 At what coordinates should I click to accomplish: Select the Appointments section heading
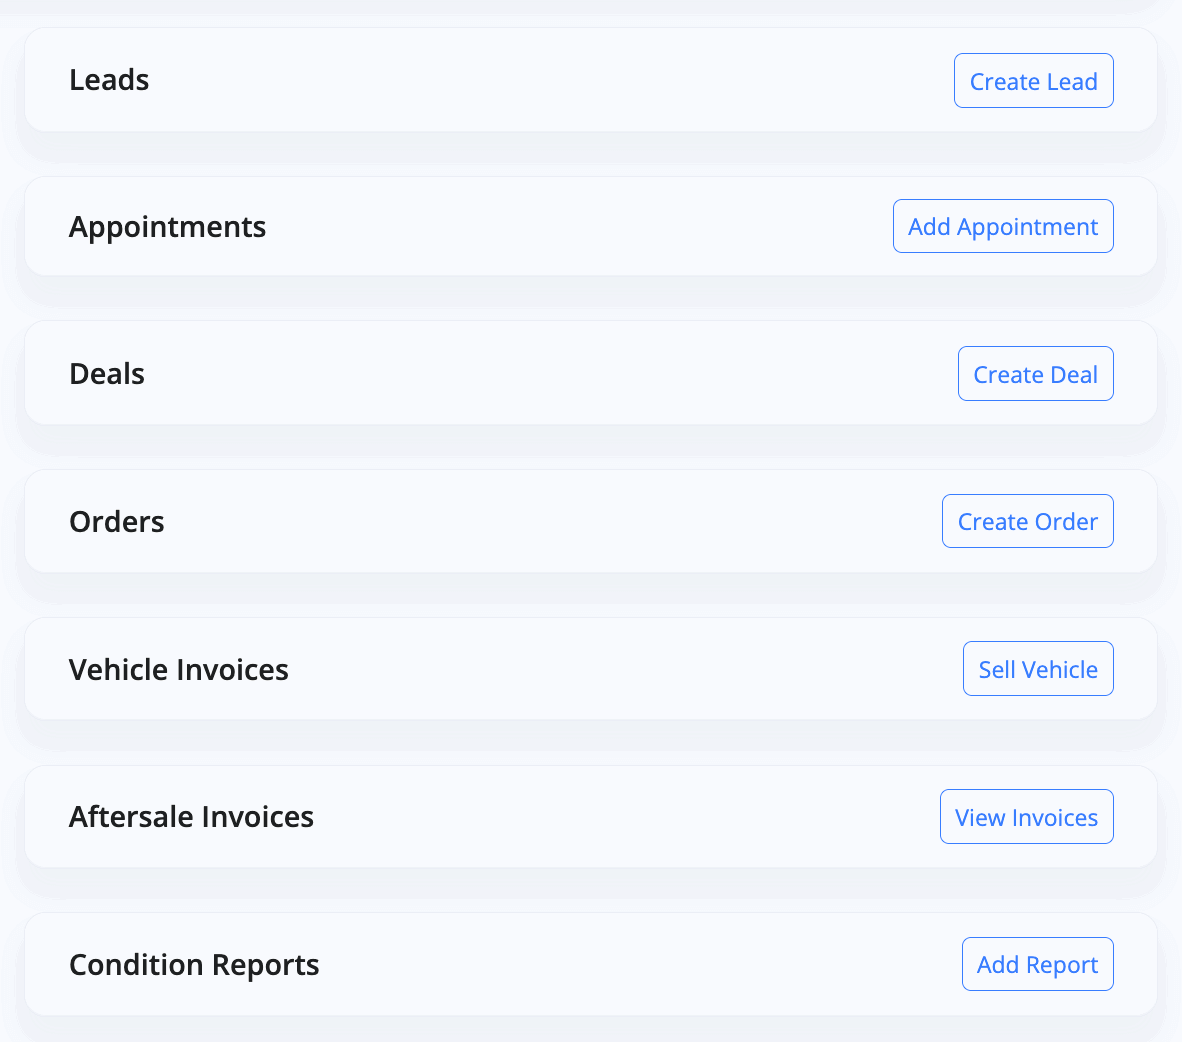point(167,228)
